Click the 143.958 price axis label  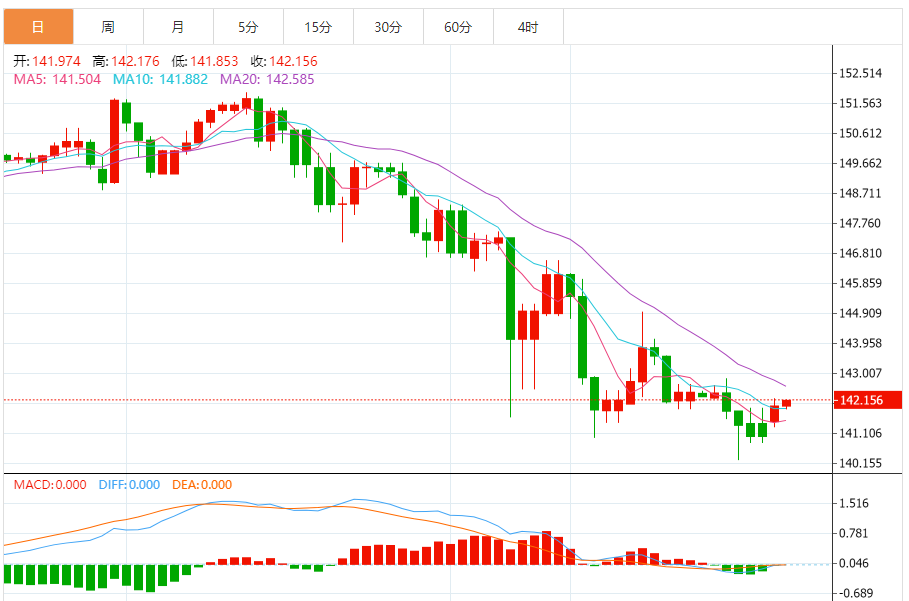pos(860,344)
